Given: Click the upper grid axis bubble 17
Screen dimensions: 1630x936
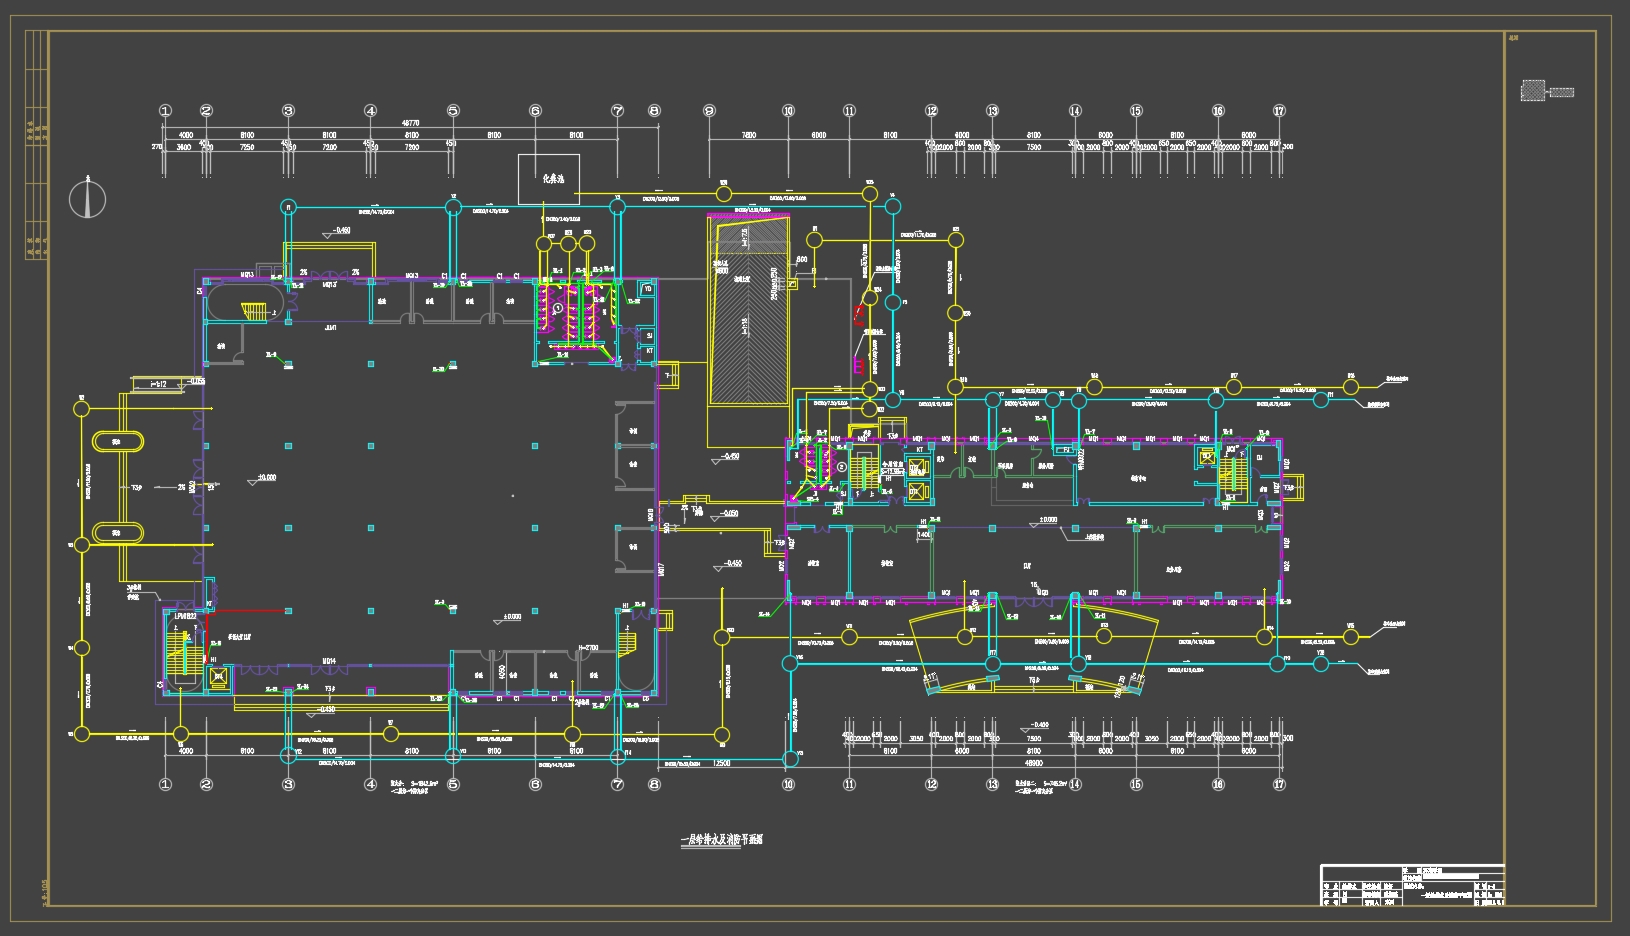Looking at the screenshot, I should [1279, 111].
